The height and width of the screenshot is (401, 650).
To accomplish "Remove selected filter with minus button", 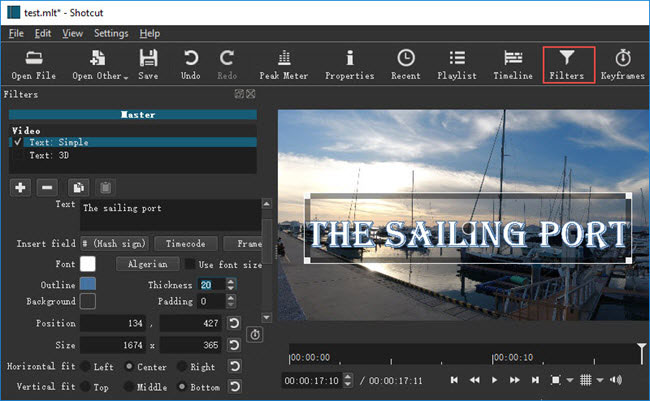I will click(x=46, y=187).
